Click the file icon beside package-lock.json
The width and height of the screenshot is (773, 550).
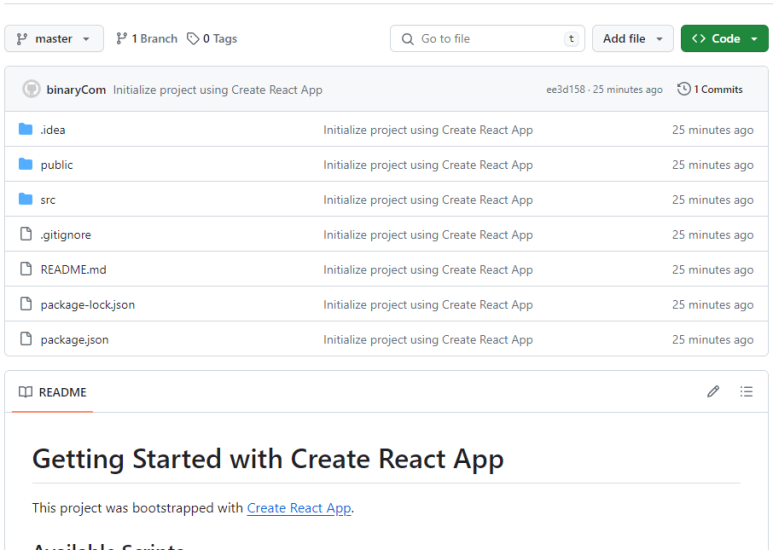click(26, 304)
